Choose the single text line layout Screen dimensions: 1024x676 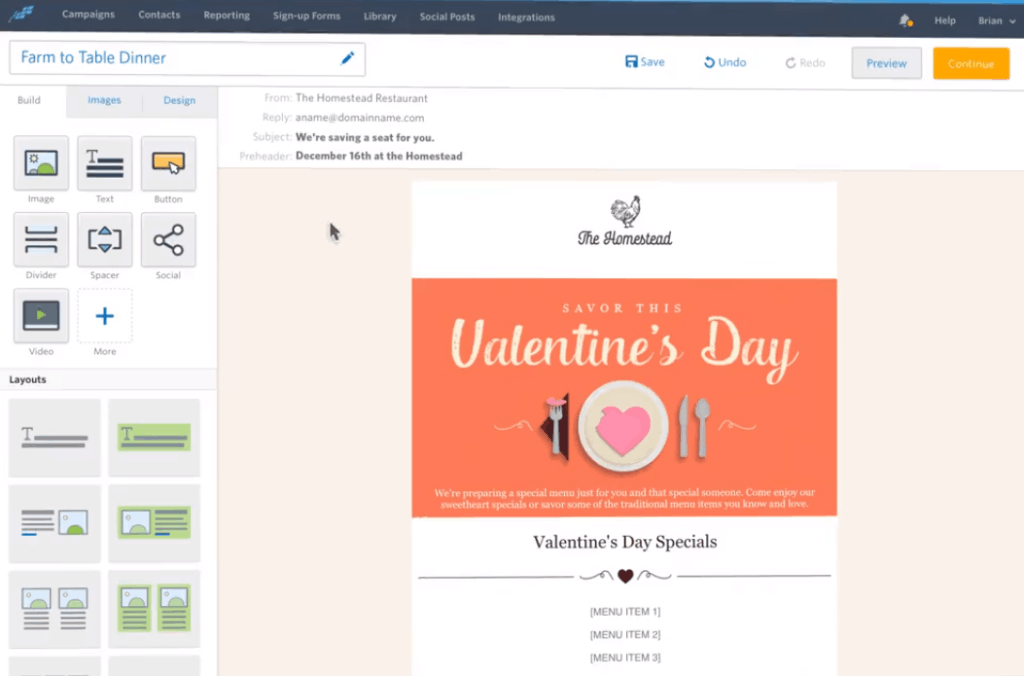point(55,438)
